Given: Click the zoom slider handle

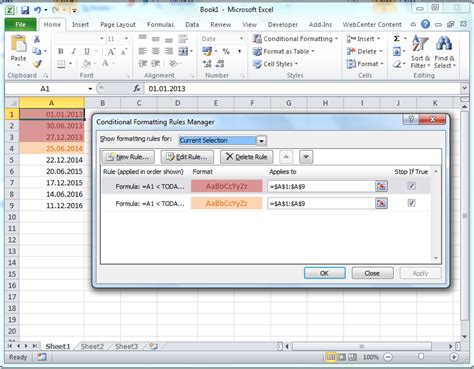Looking at the screenshot, I should coord(421,357).
